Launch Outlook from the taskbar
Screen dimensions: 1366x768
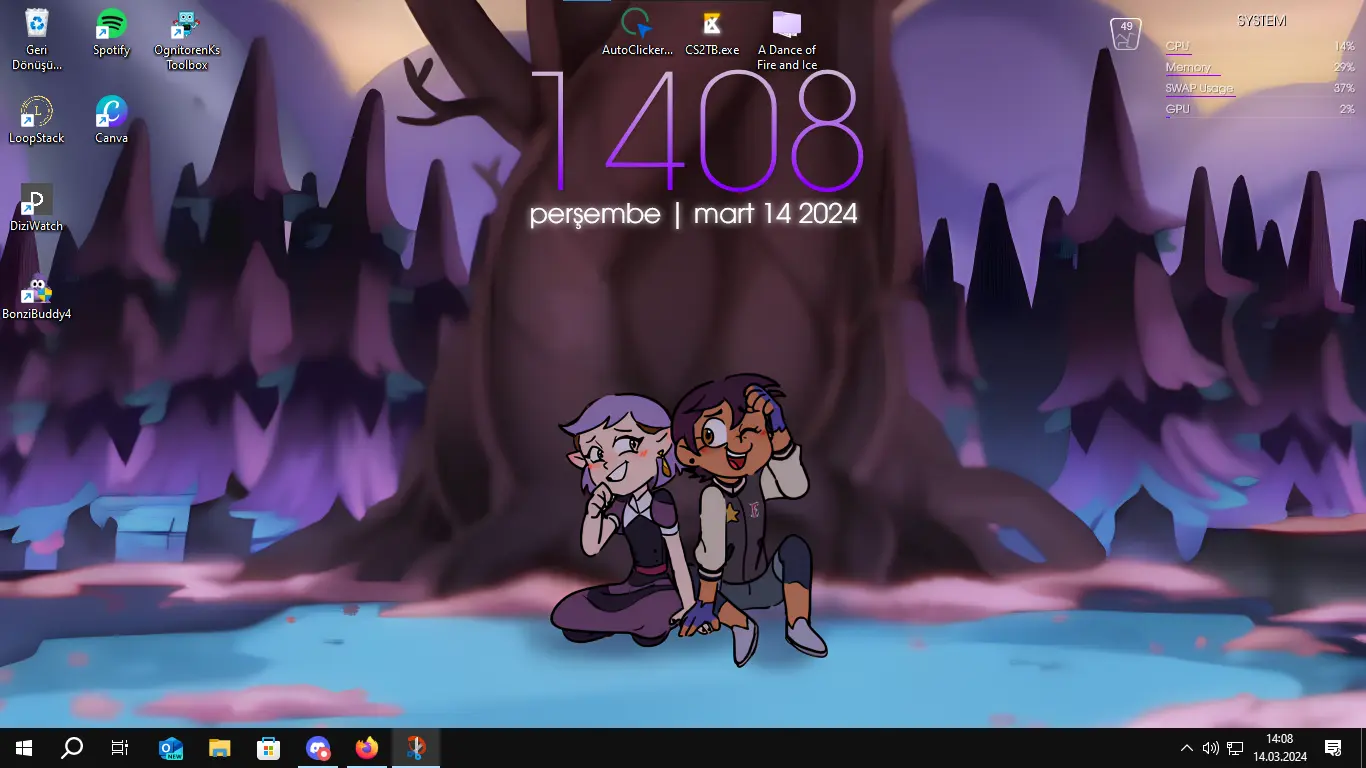tap(171, 748)
